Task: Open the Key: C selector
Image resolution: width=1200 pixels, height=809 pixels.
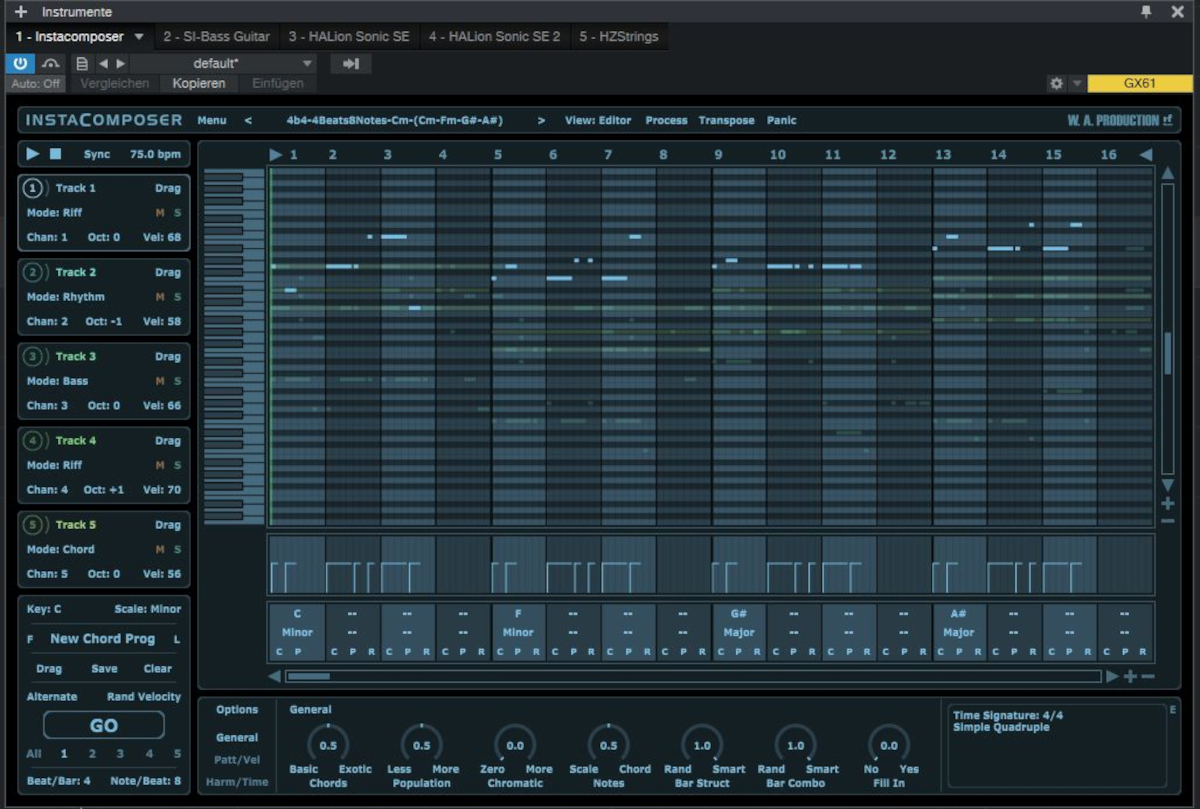Action: point(44,609)
